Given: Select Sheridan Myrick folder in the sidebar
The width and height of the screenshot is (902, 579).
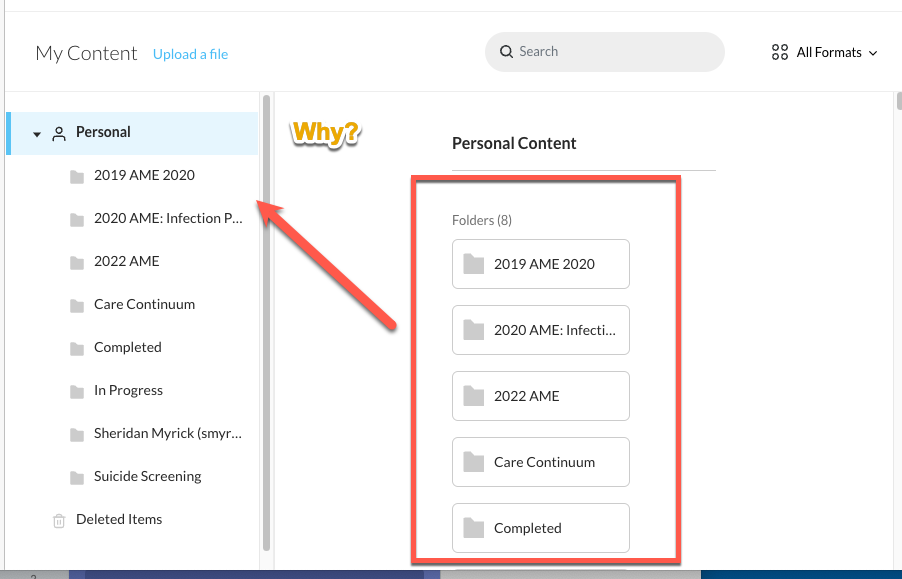Looking at the screenshot, I should (168, 434).
